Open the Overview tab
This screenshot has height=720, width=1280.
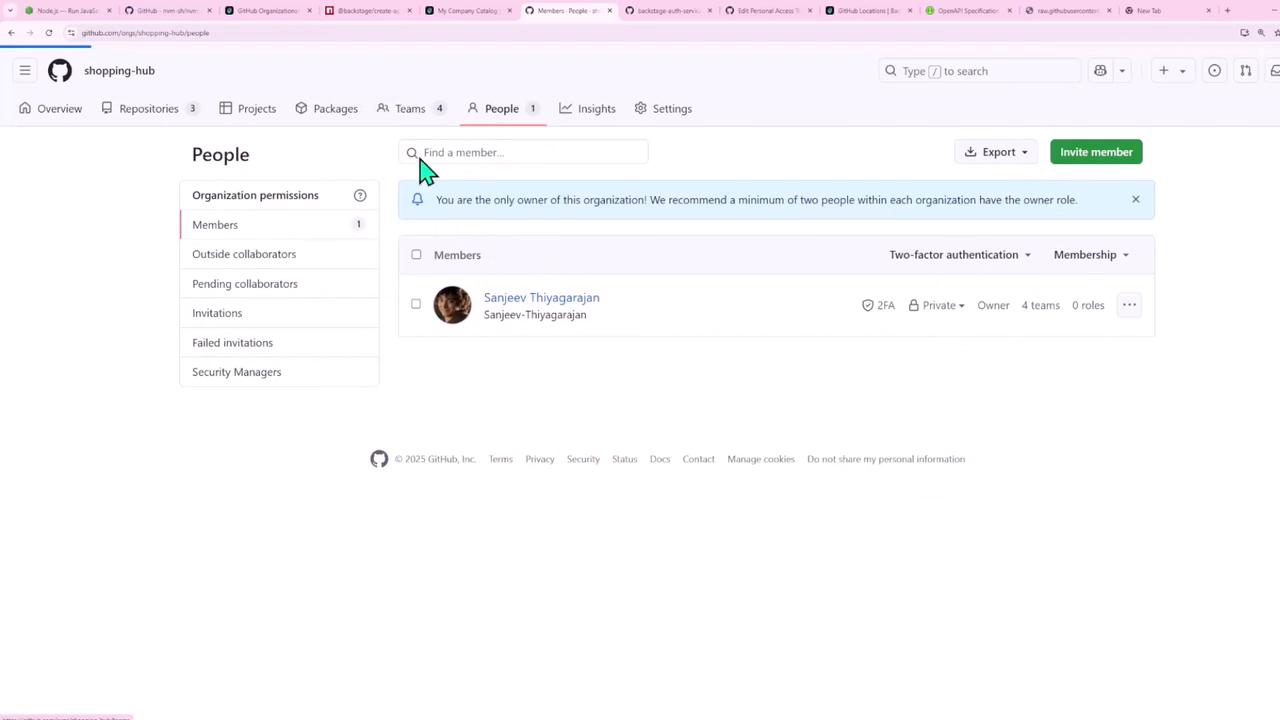pos(51,108)
